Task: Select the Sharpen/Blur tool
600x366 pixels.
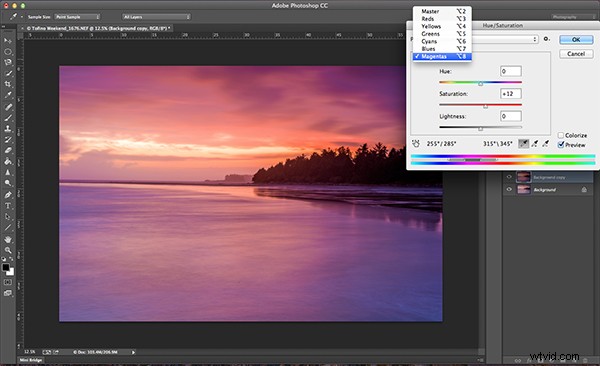Action: point(8,172)
